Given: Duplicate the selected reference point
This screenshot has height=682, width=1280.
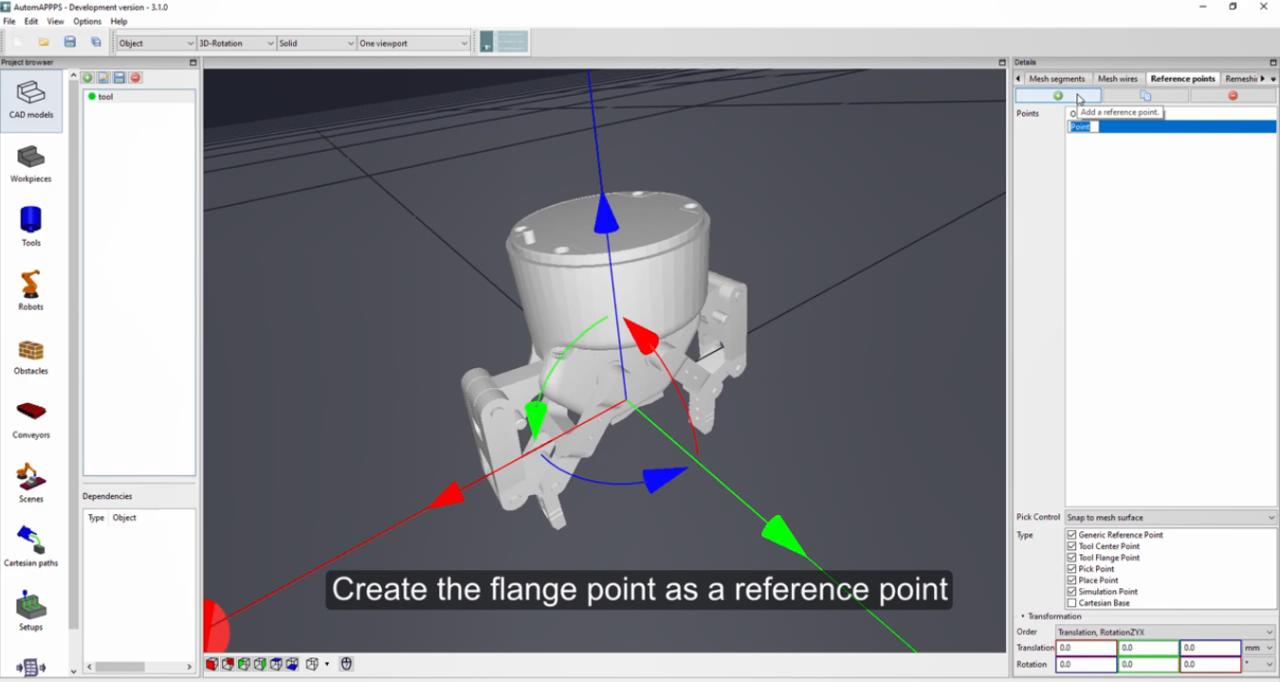Looking at the screenshot, I should (x=1145, y=95).
